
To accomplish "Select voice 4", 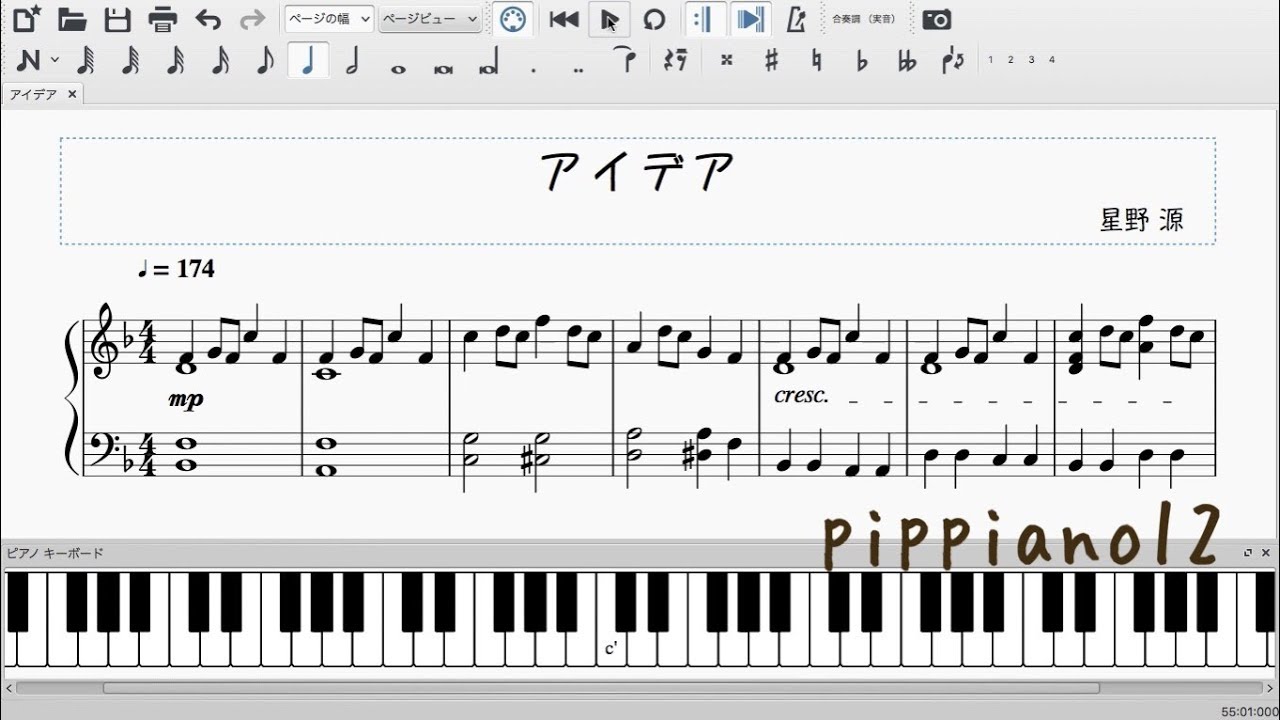I will 1051,60.
